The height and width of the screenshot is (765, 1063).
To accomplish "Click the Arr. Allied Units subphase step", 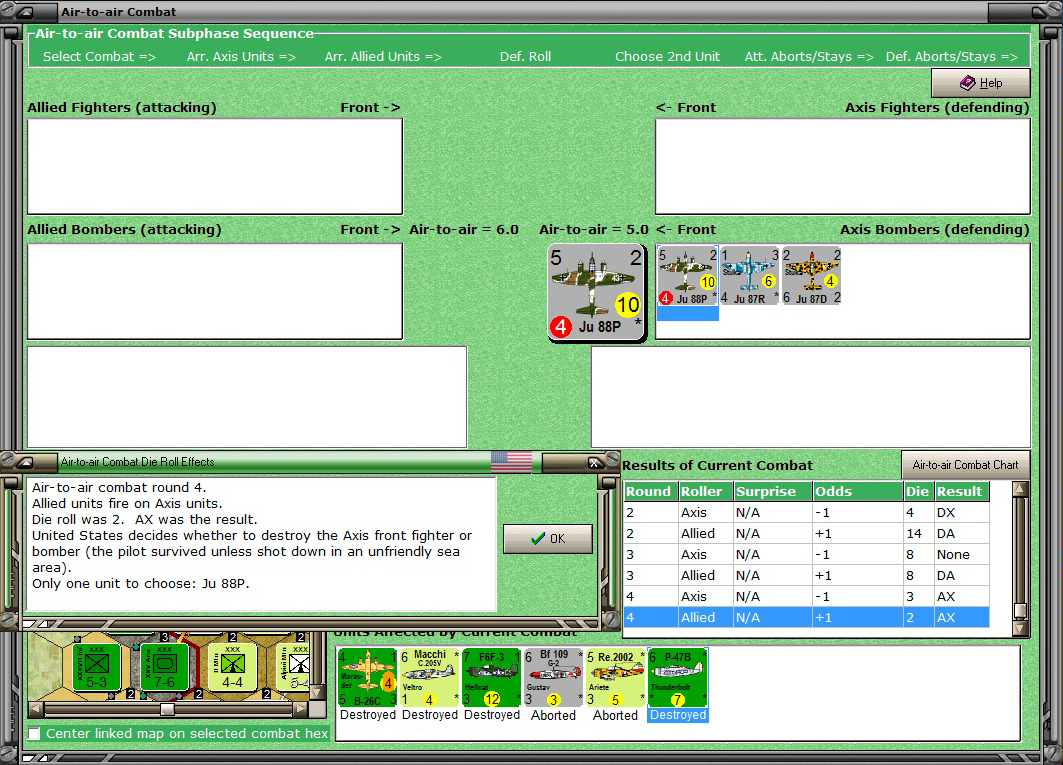I will [383, 56].
